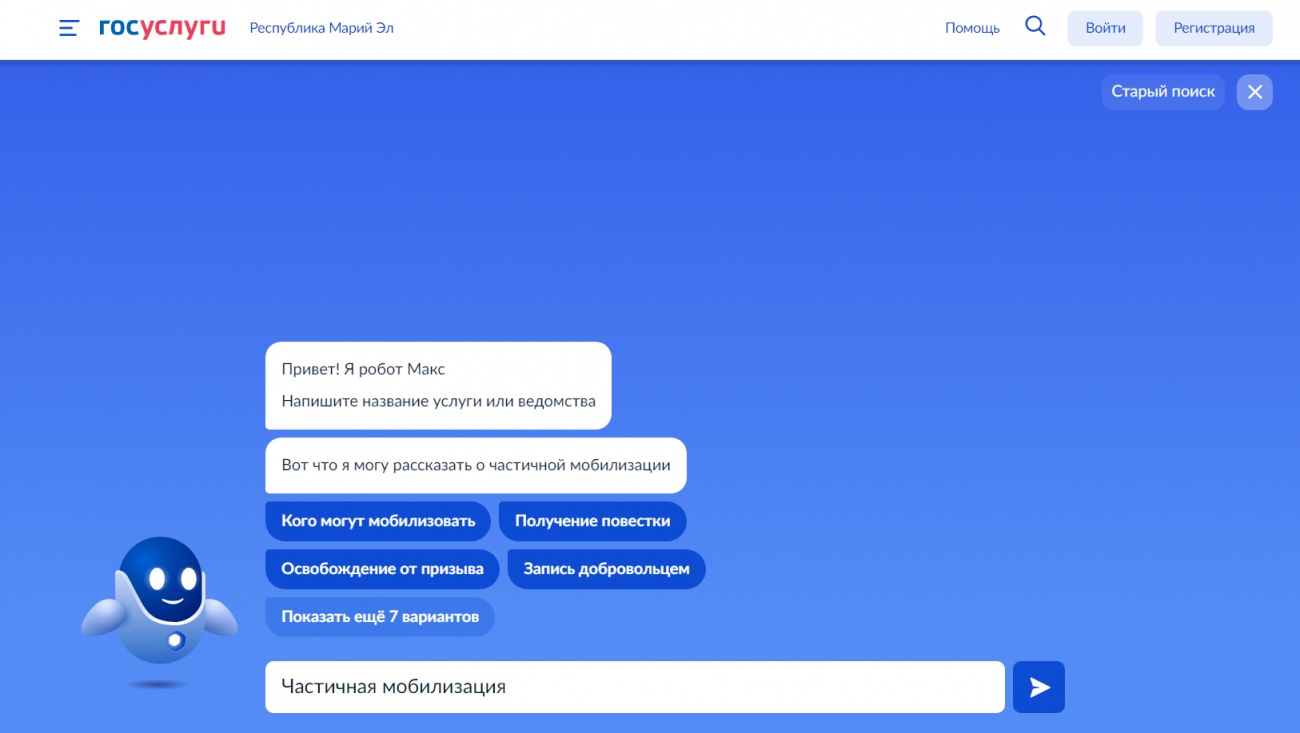Send the message with arrow button
Screen dimensions: 1300x733
coord(1038,687)
